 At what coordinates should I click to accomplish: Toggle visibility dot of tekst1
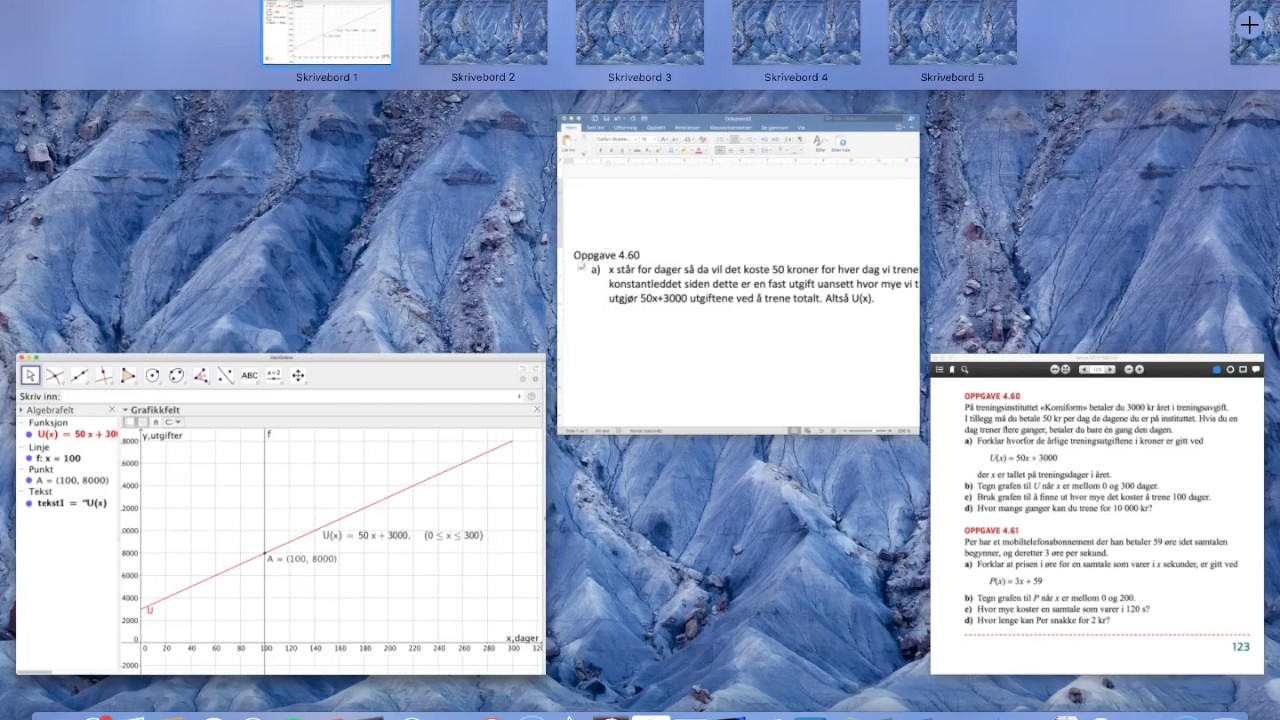(x=30, y=503)
